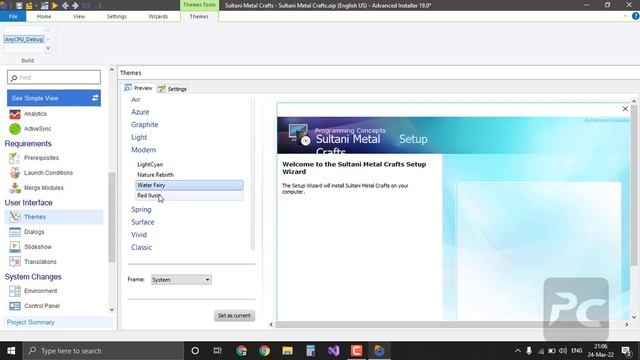Screen dimensions: 640x360
Task: Open the notification center icon
Action: tap(626, 351)
